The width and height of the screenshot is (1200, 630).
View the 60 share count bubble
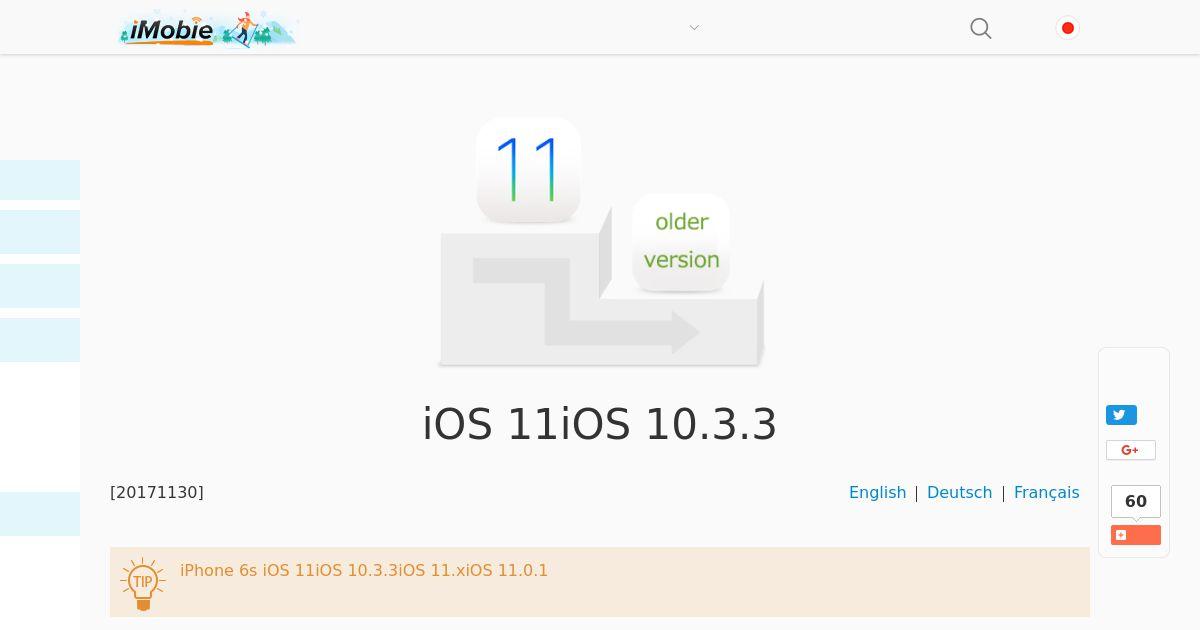[x=1136, y=501]
